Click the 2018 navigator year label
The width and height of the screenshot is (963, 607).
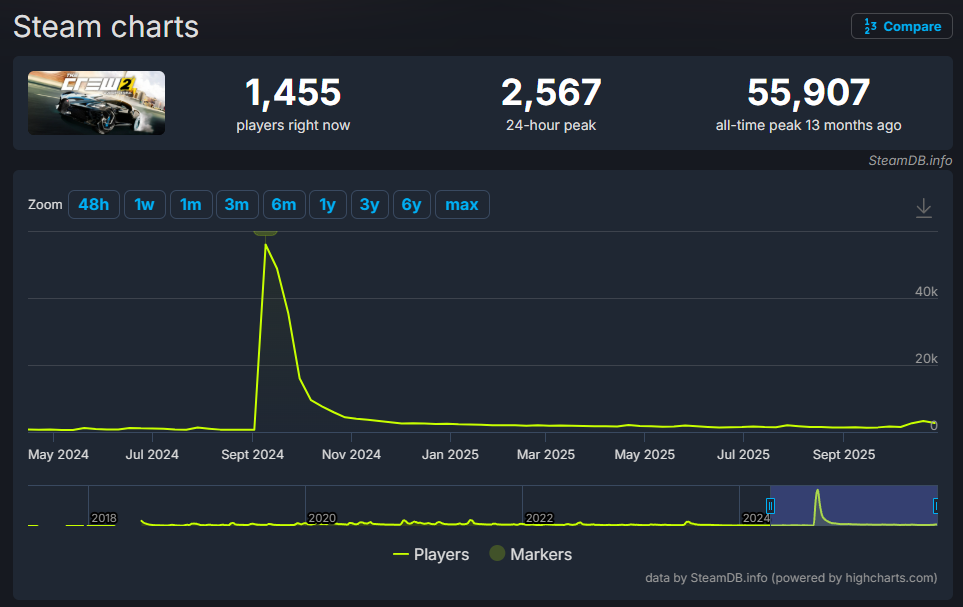tap(104, 518)
